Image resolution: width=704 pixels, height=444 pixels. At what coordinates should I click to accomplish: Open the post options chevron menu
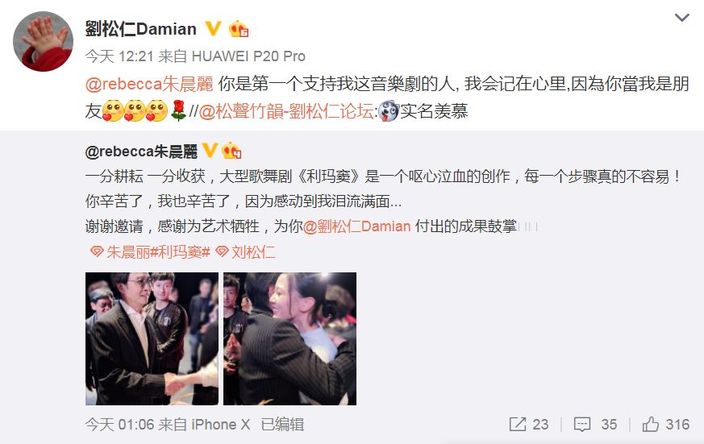coord(682,18)
